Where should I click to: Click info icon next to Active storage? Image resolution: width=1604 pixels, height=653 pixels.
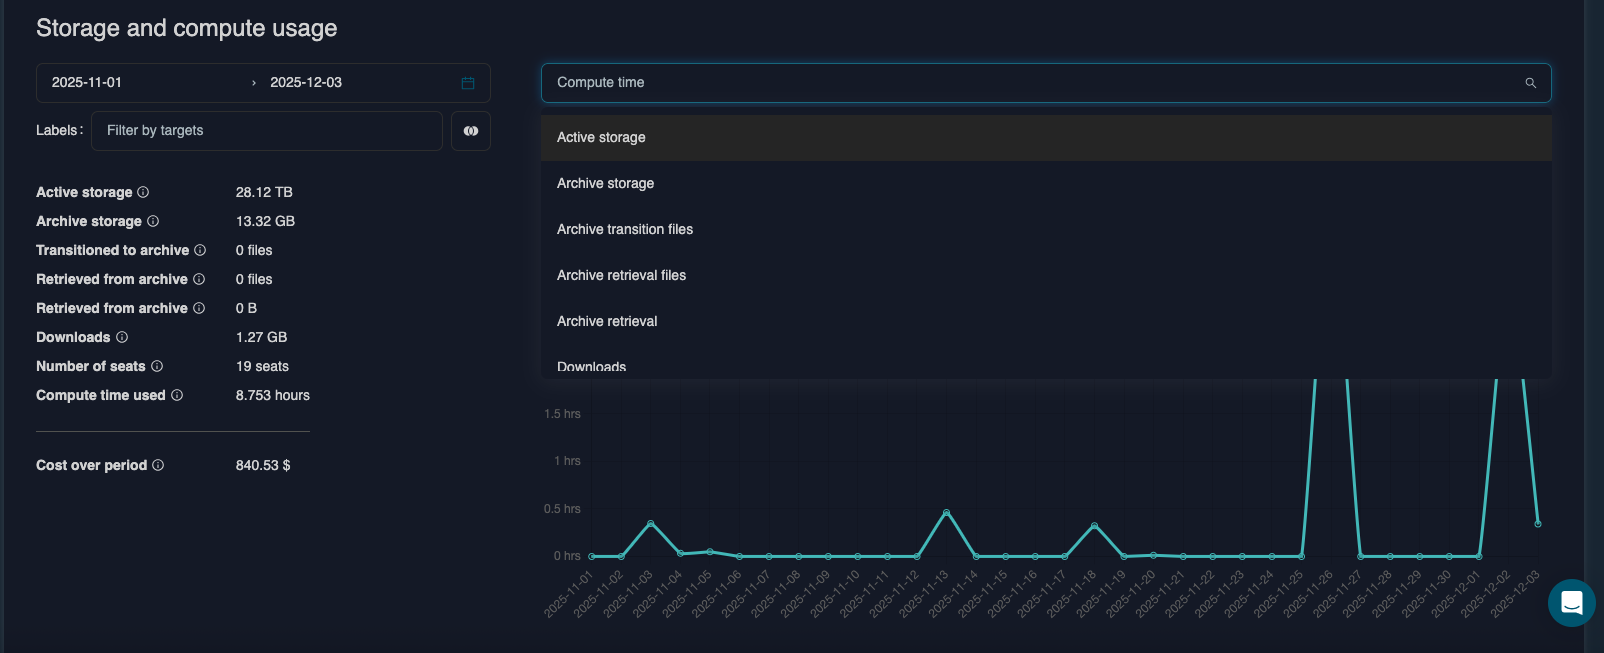pos(143,192)
